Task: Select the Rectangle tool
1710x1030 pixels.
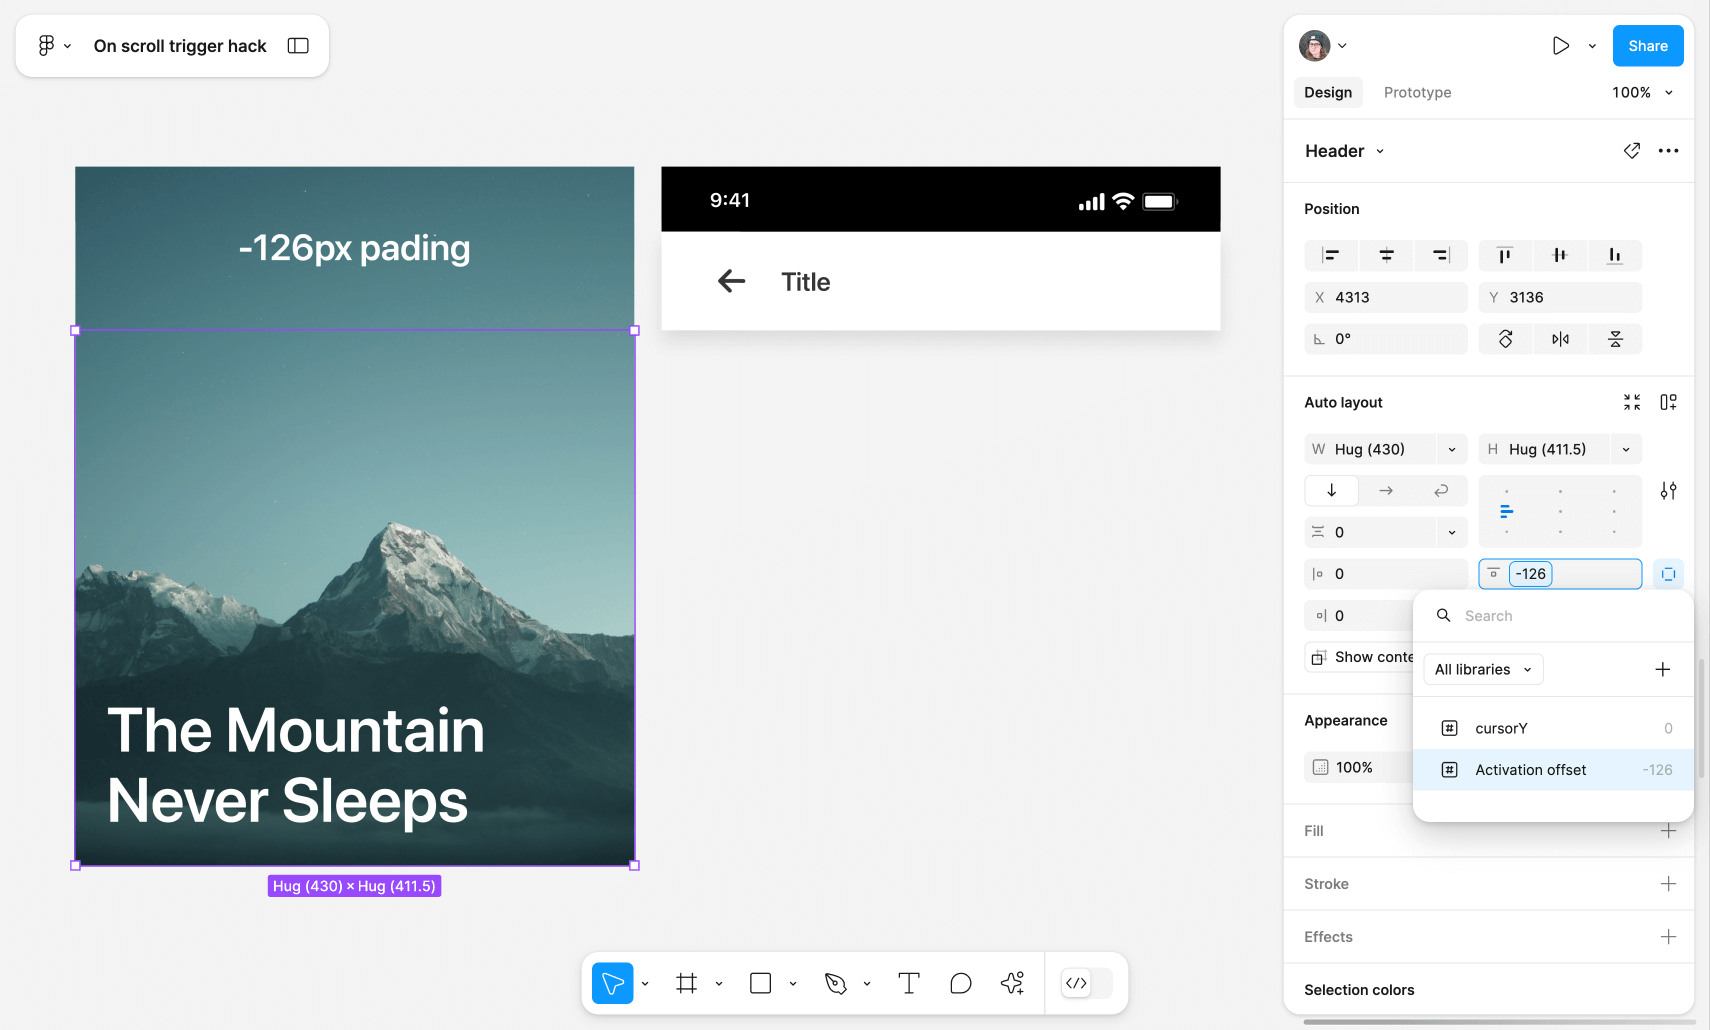Action: point(761,983)
